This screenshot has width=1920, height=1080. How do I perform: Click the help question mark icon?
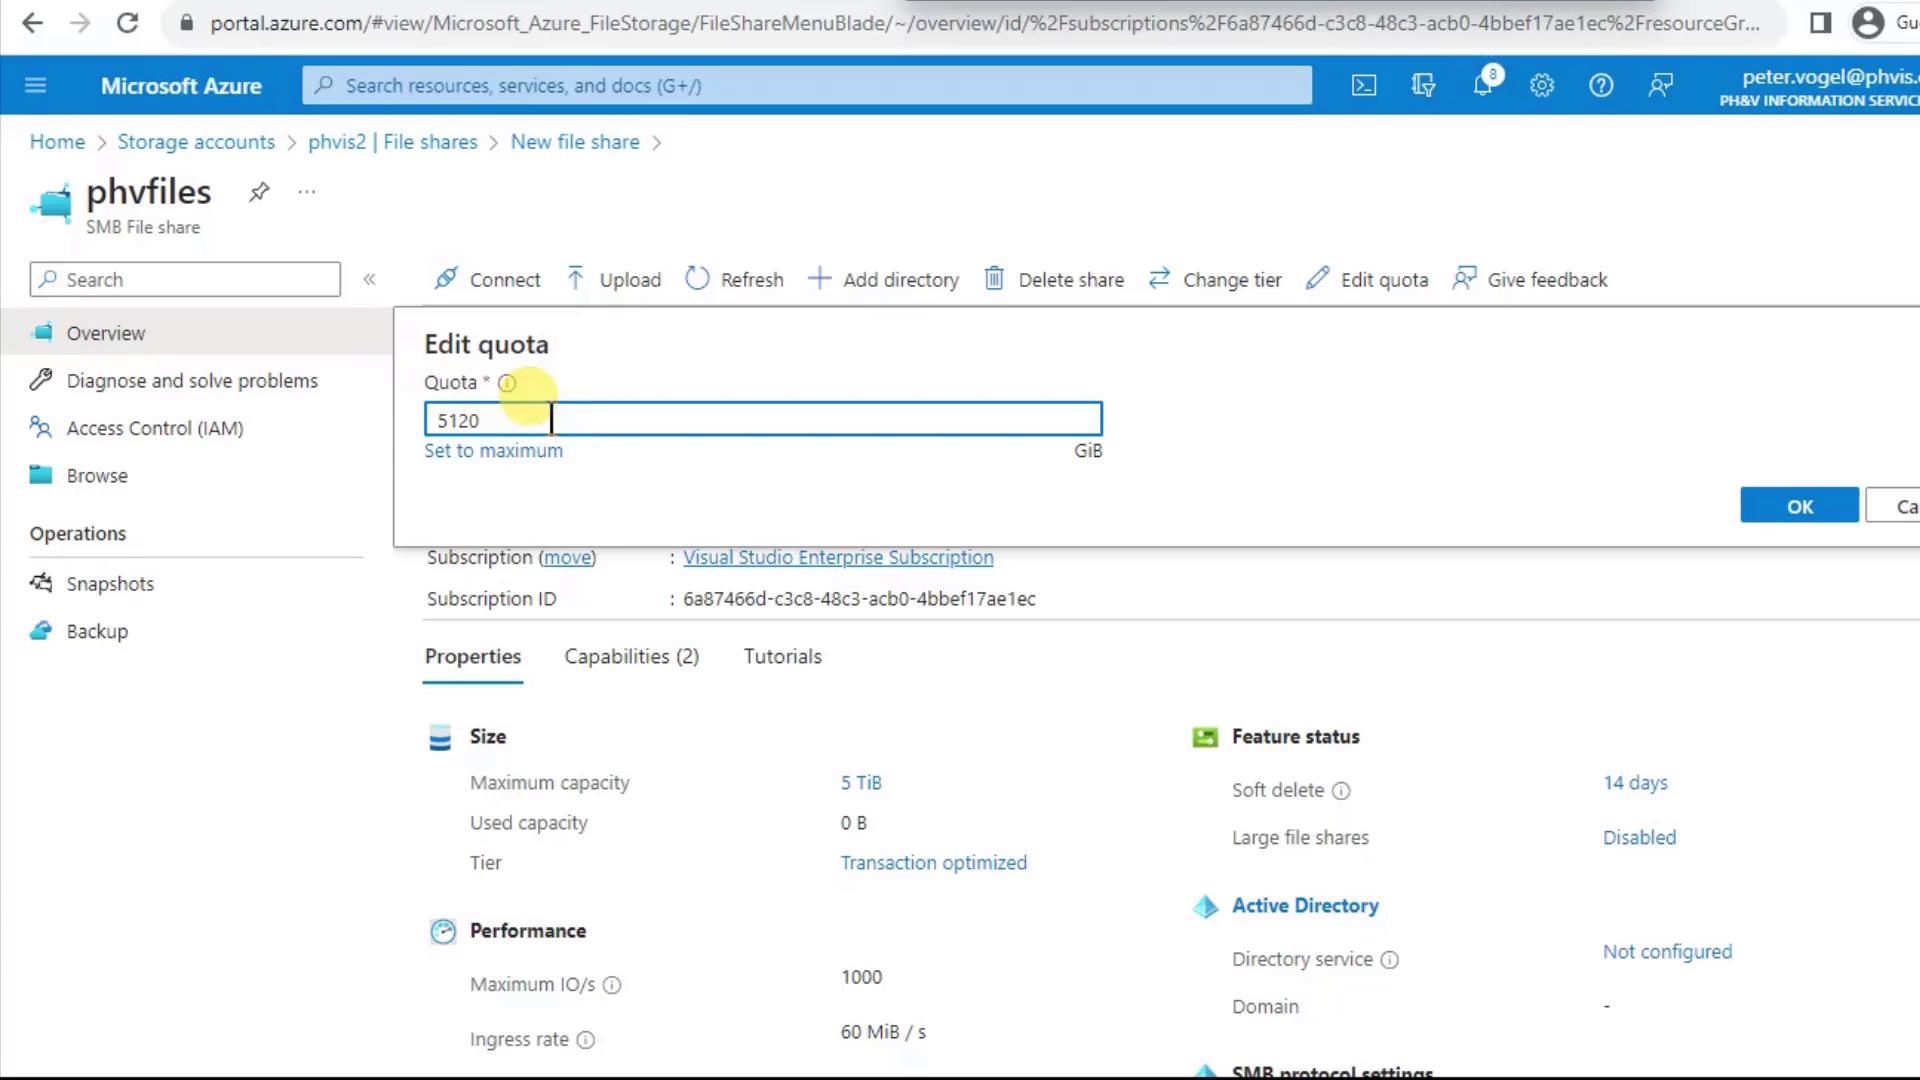(1601, 86)
